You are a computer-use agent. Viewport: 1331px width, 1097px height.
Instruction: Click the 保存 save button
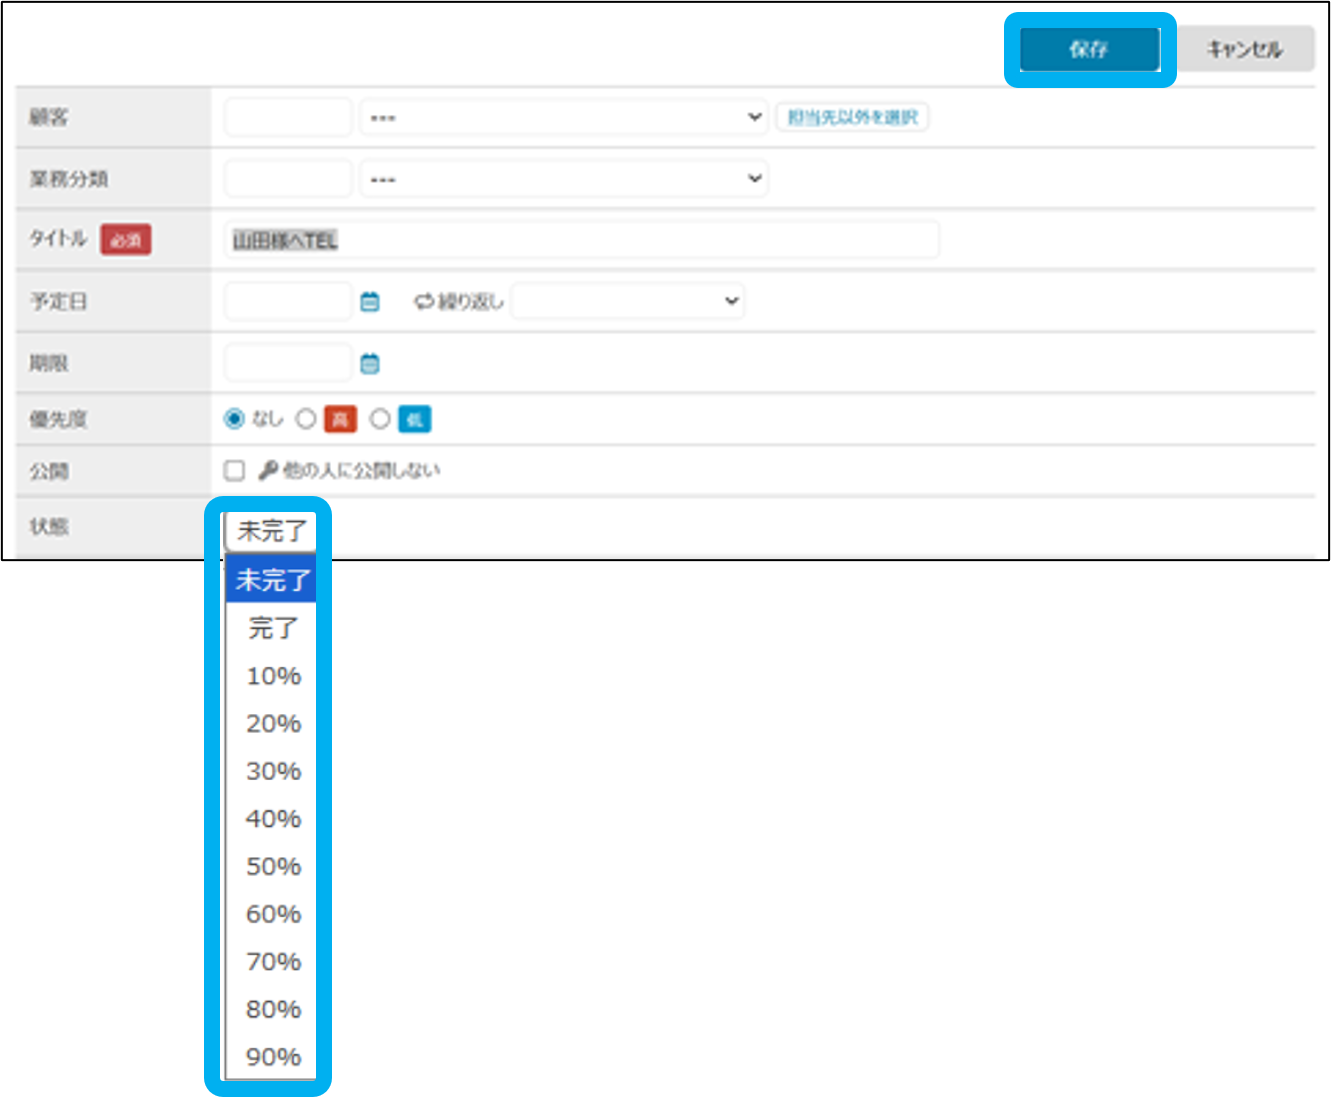(x=1089, y=49)
